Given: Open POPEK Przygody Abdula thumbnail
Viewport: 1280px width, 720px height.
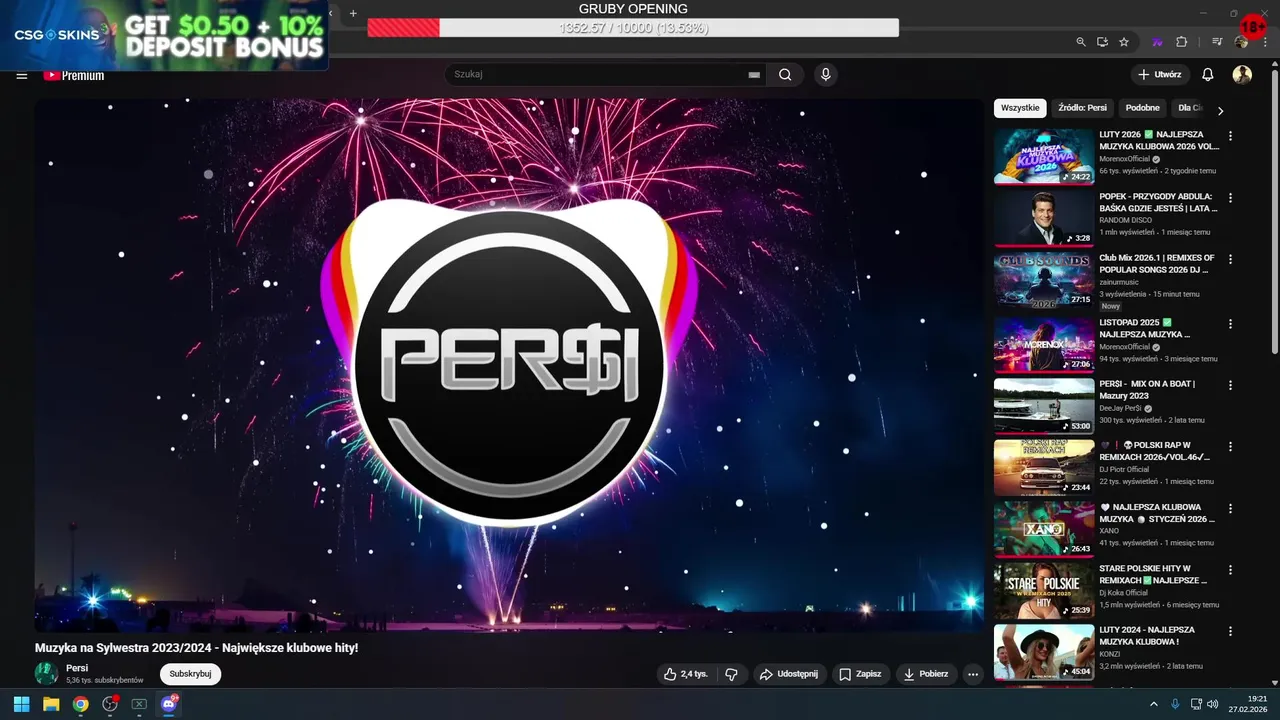Looking at the screenshot, I should tap(1044, 218).
